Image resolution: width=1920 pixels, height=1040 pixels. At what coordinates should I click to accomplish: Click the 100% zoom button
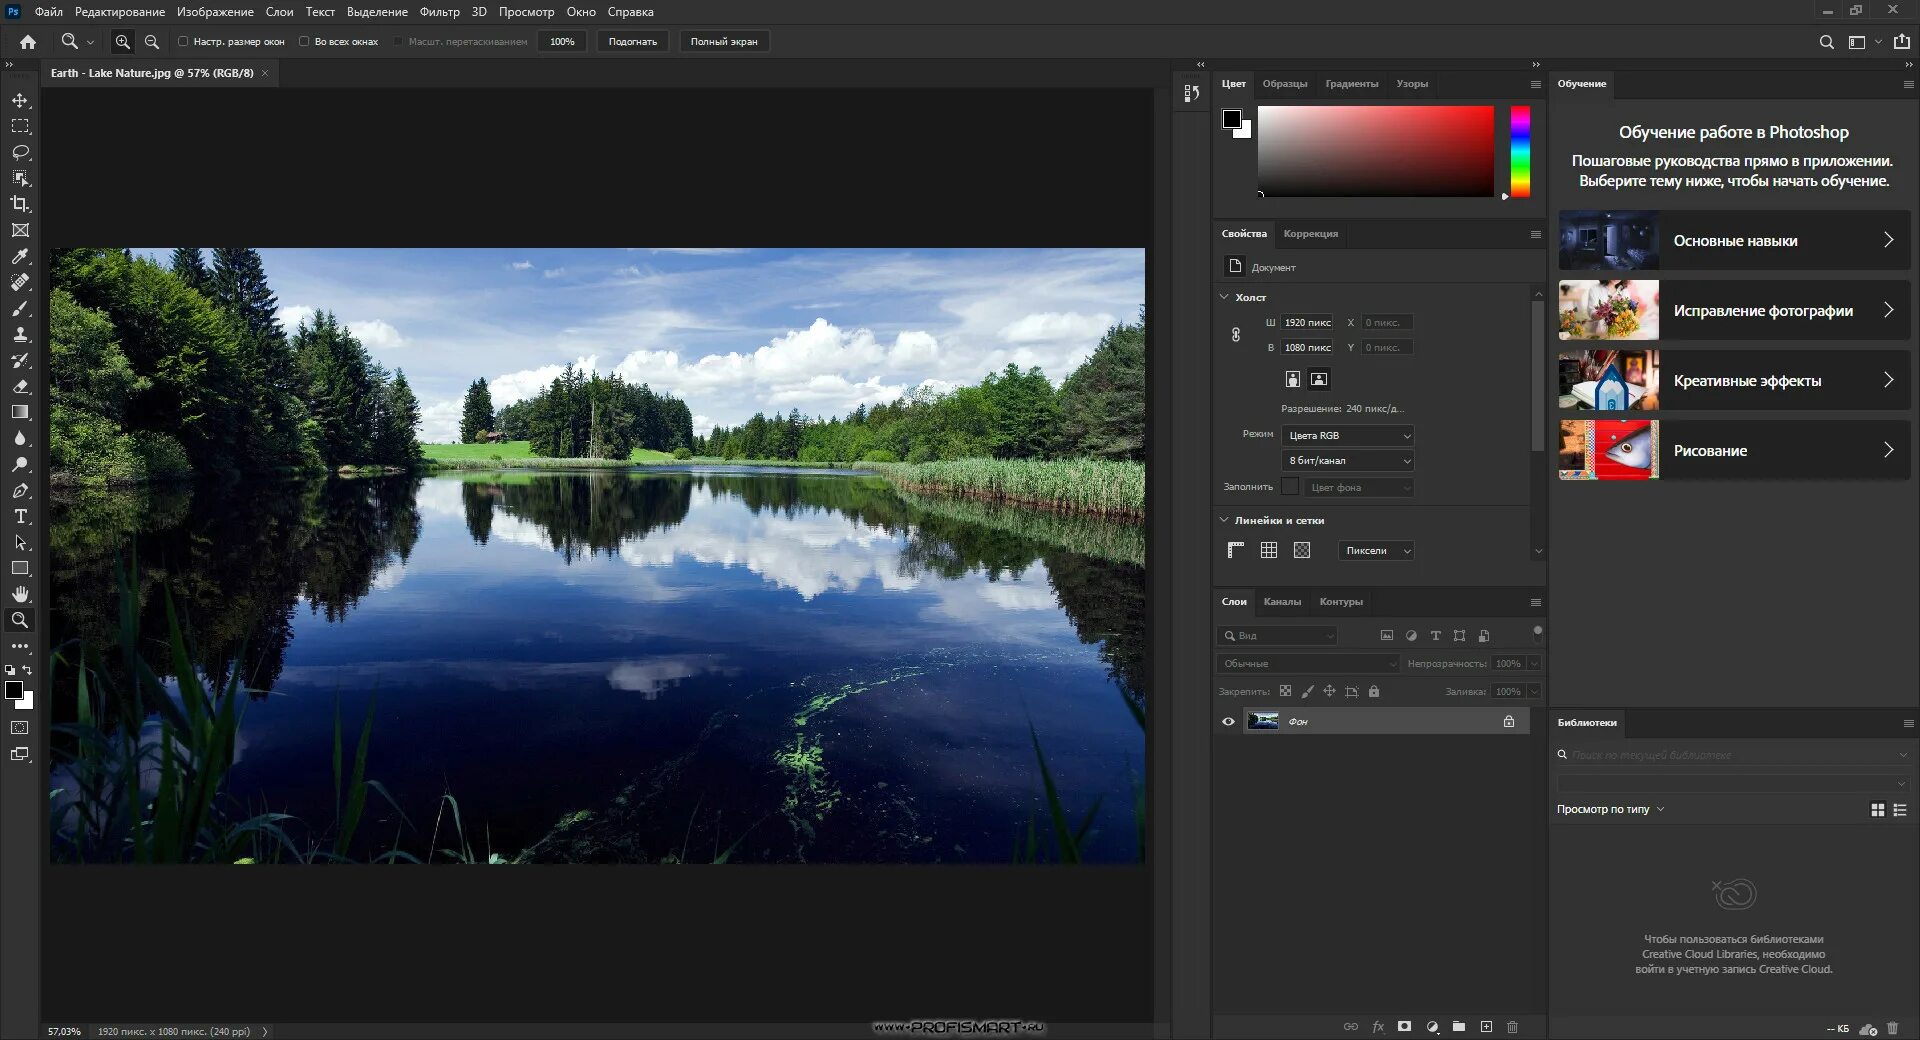click(562, 42)
